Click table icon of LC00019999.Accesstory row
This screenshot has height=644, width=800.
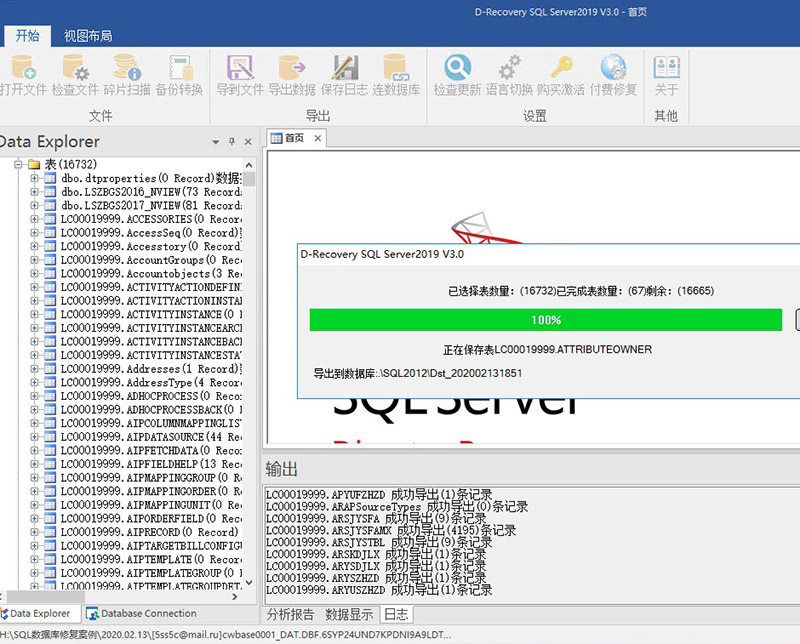click(50, 246)
